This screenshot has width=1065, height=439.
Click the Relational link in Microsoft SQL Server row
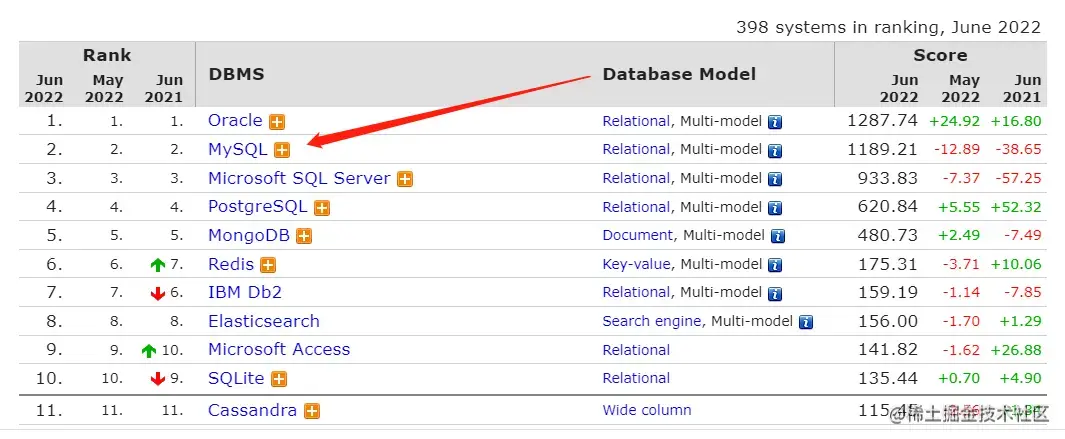tap(636, 178)
